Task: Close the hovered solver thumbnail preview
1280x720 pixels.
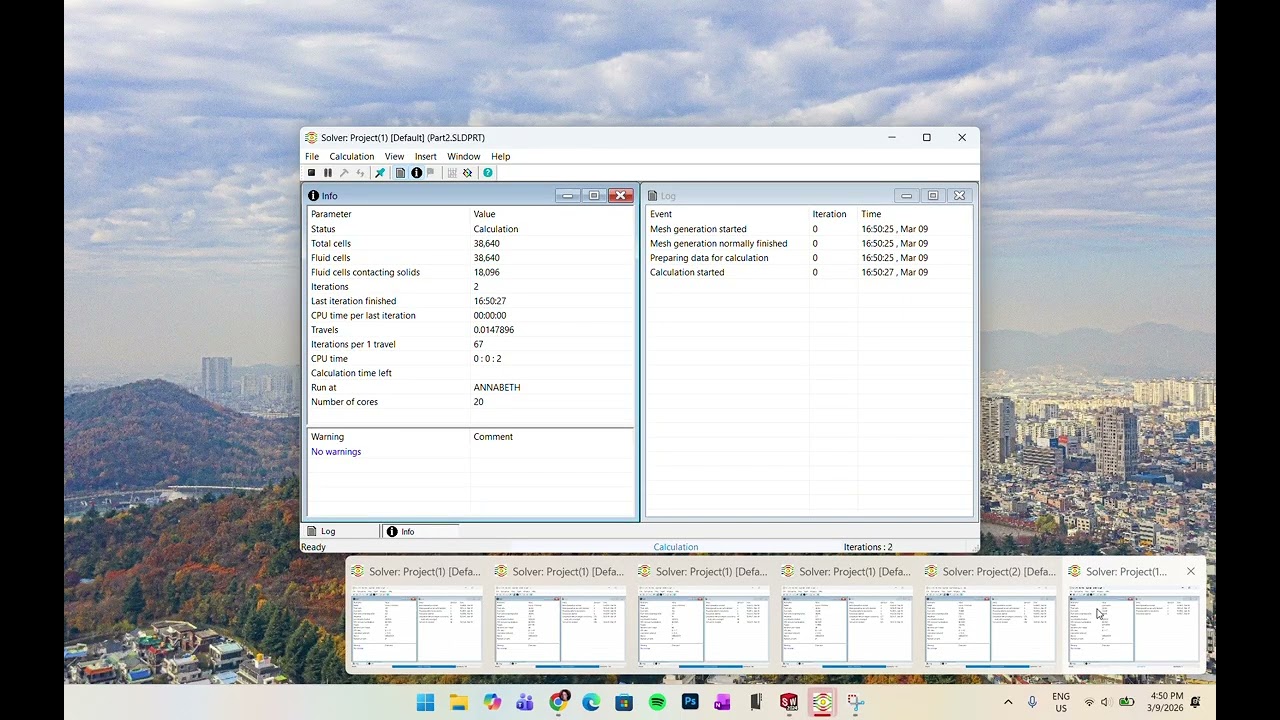Action: (1190, 571)
